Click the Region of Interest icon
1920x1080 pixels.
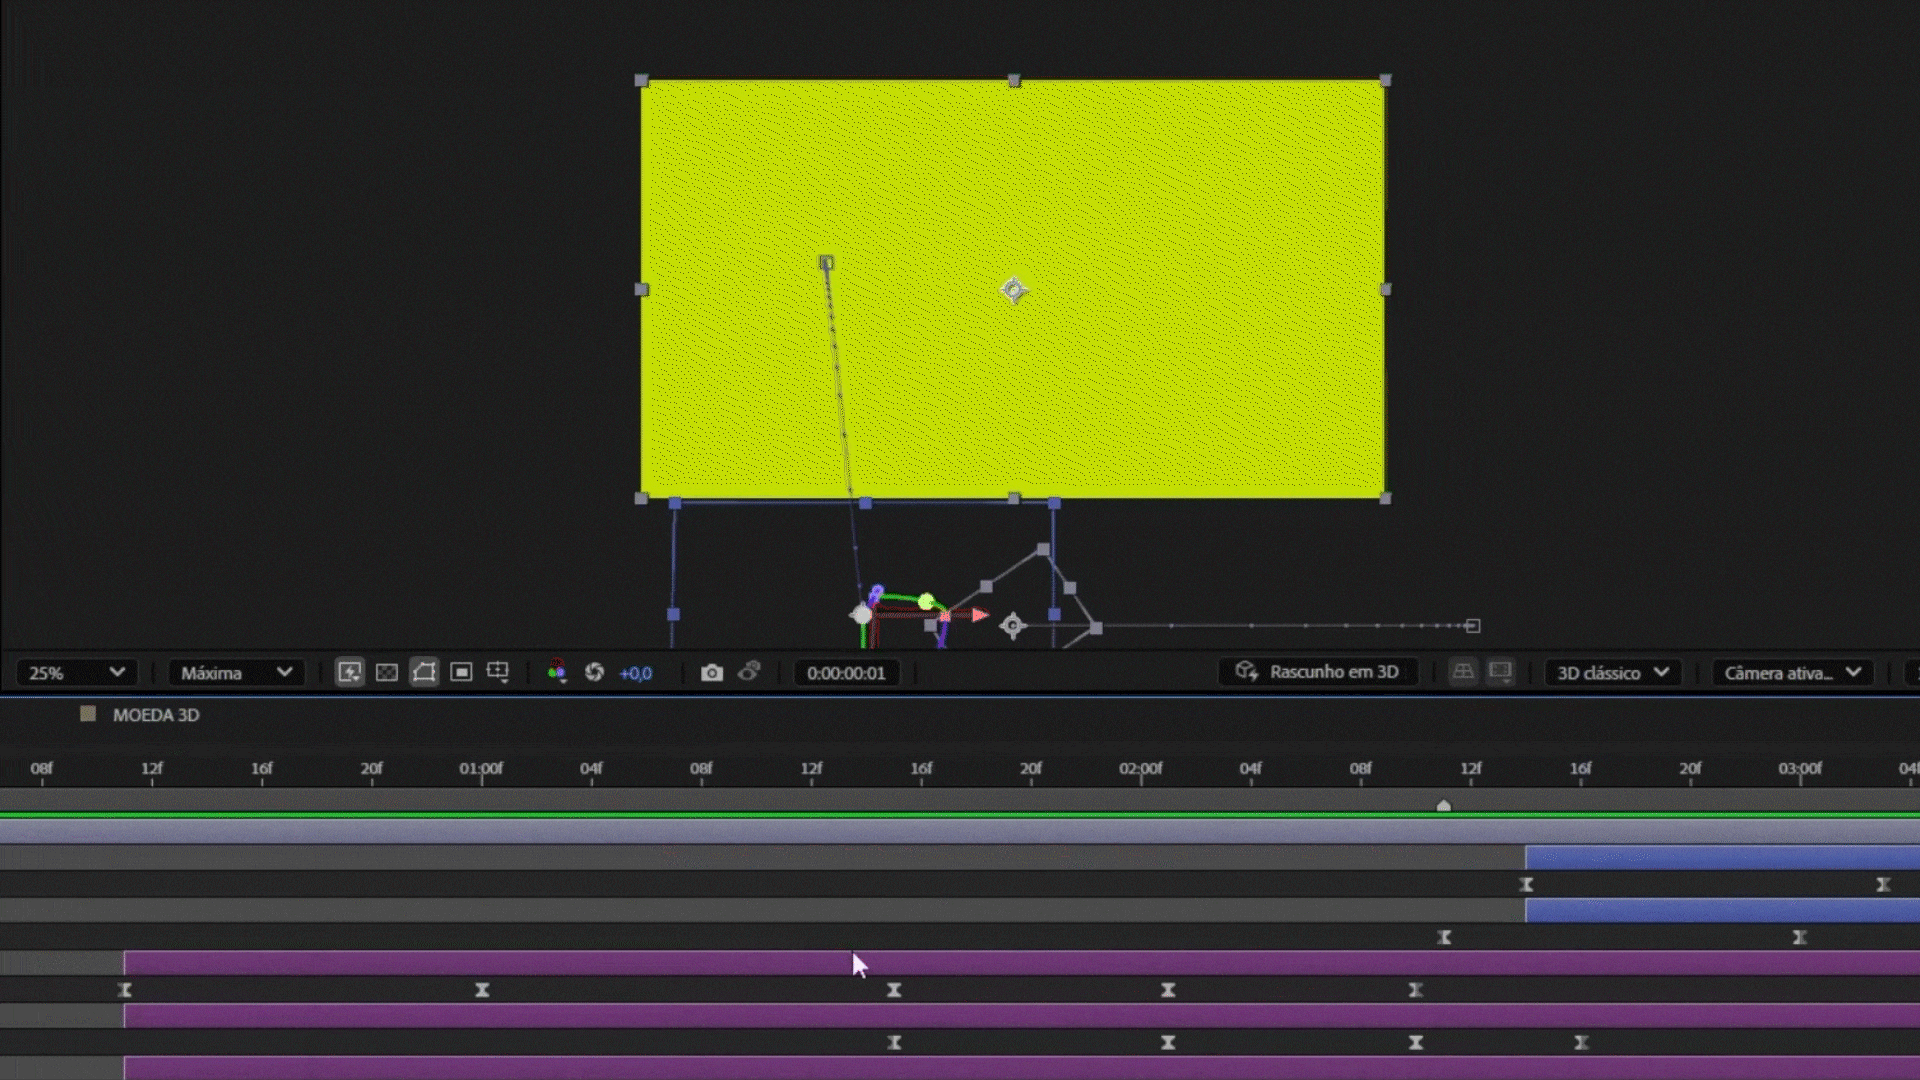pyautogui.click(x=461, y=672)
